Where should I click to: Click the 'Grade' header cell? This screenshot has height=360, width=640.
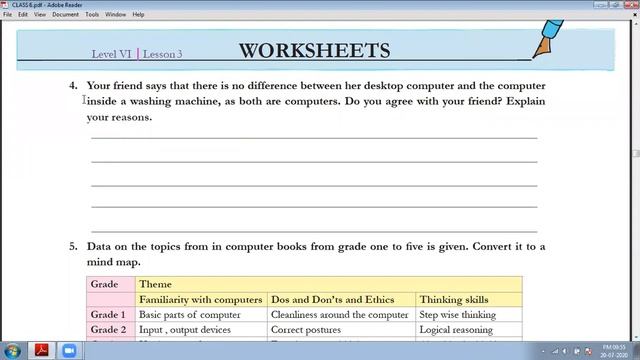pos(111,284)
